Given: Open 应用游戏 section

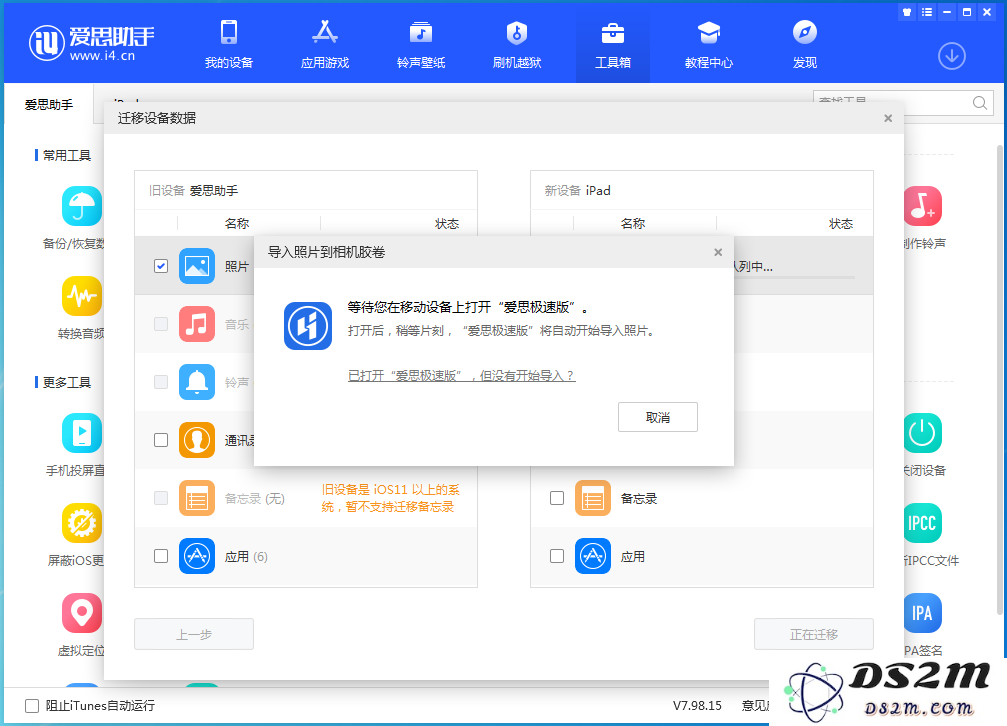Looking at the screenshot, I should coord(325,44).
